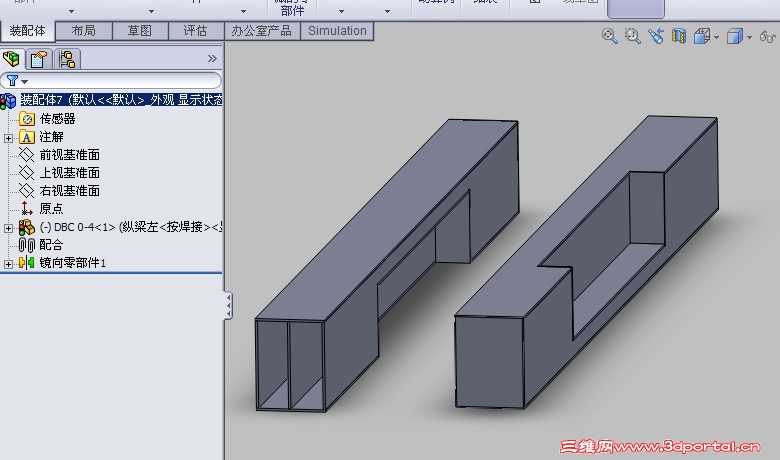This screenshot has height=460, width=780.
Task: Click the 上视基准面 plane icon
Action: [26, 173]
